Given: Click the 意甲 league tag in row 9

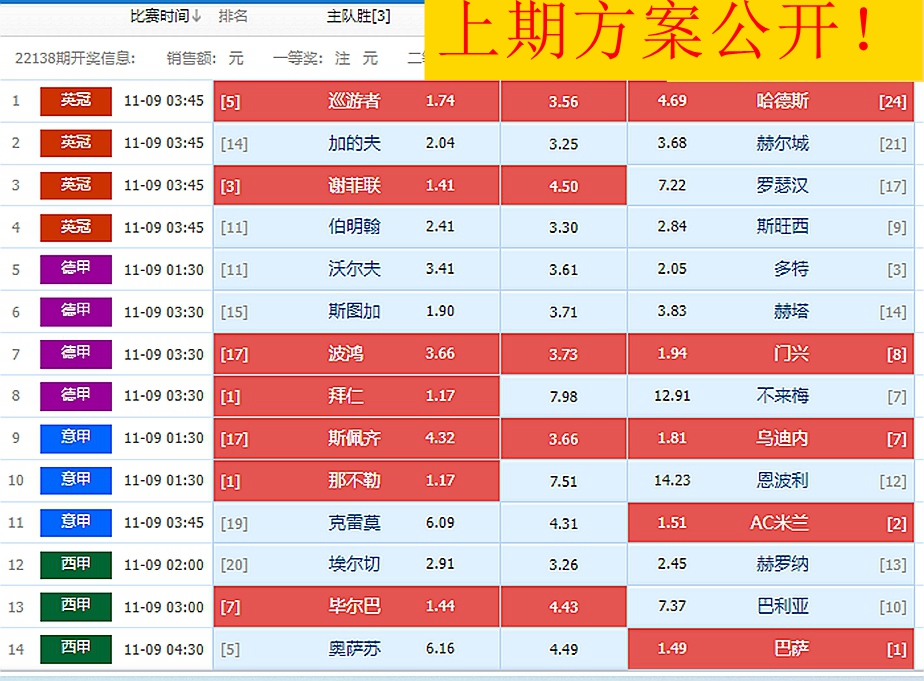Looking at the screenshot, I should (x=75, y=438).
